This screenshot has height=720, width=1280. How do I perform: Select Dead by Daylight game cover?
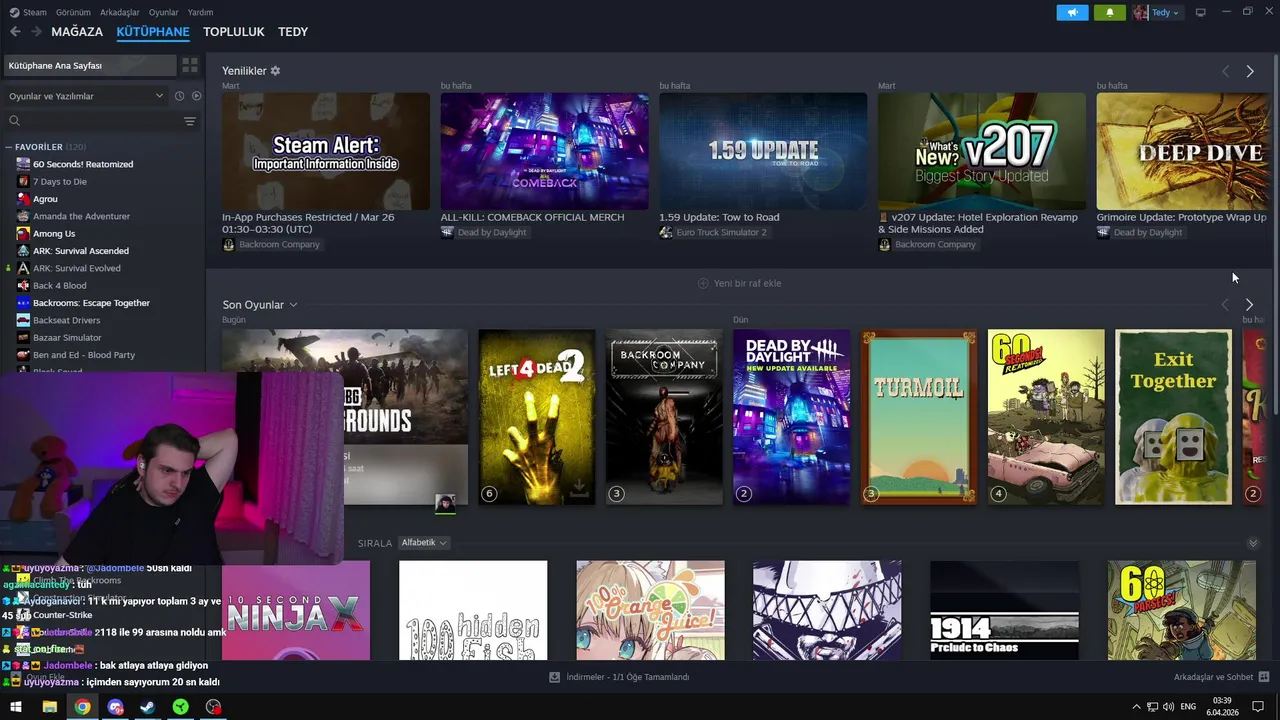coord(792,417)
